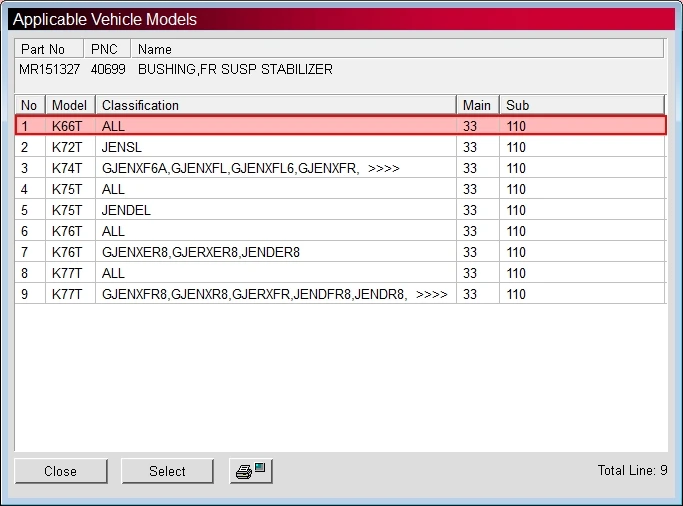Click the Name header in part info
683x506 pixels.
pyautogui.click(x=397, y=49)
